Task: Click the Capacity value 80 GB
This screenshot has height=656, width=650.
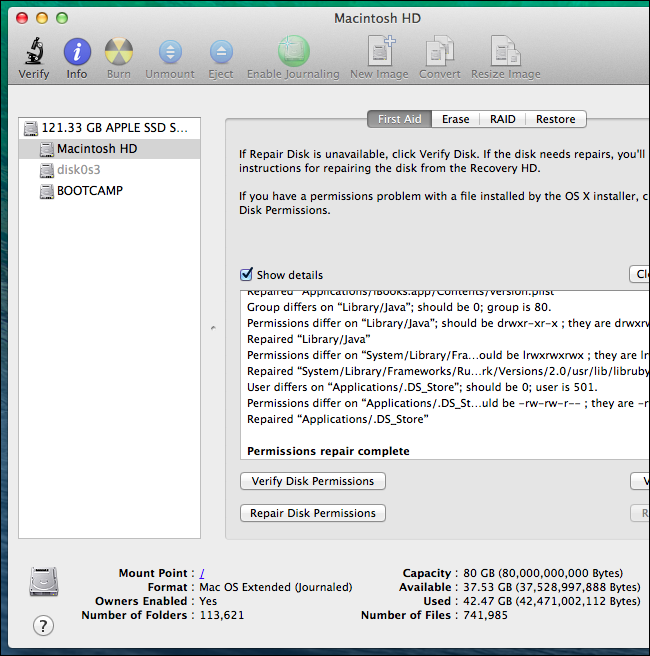Action: click(543, 573)
